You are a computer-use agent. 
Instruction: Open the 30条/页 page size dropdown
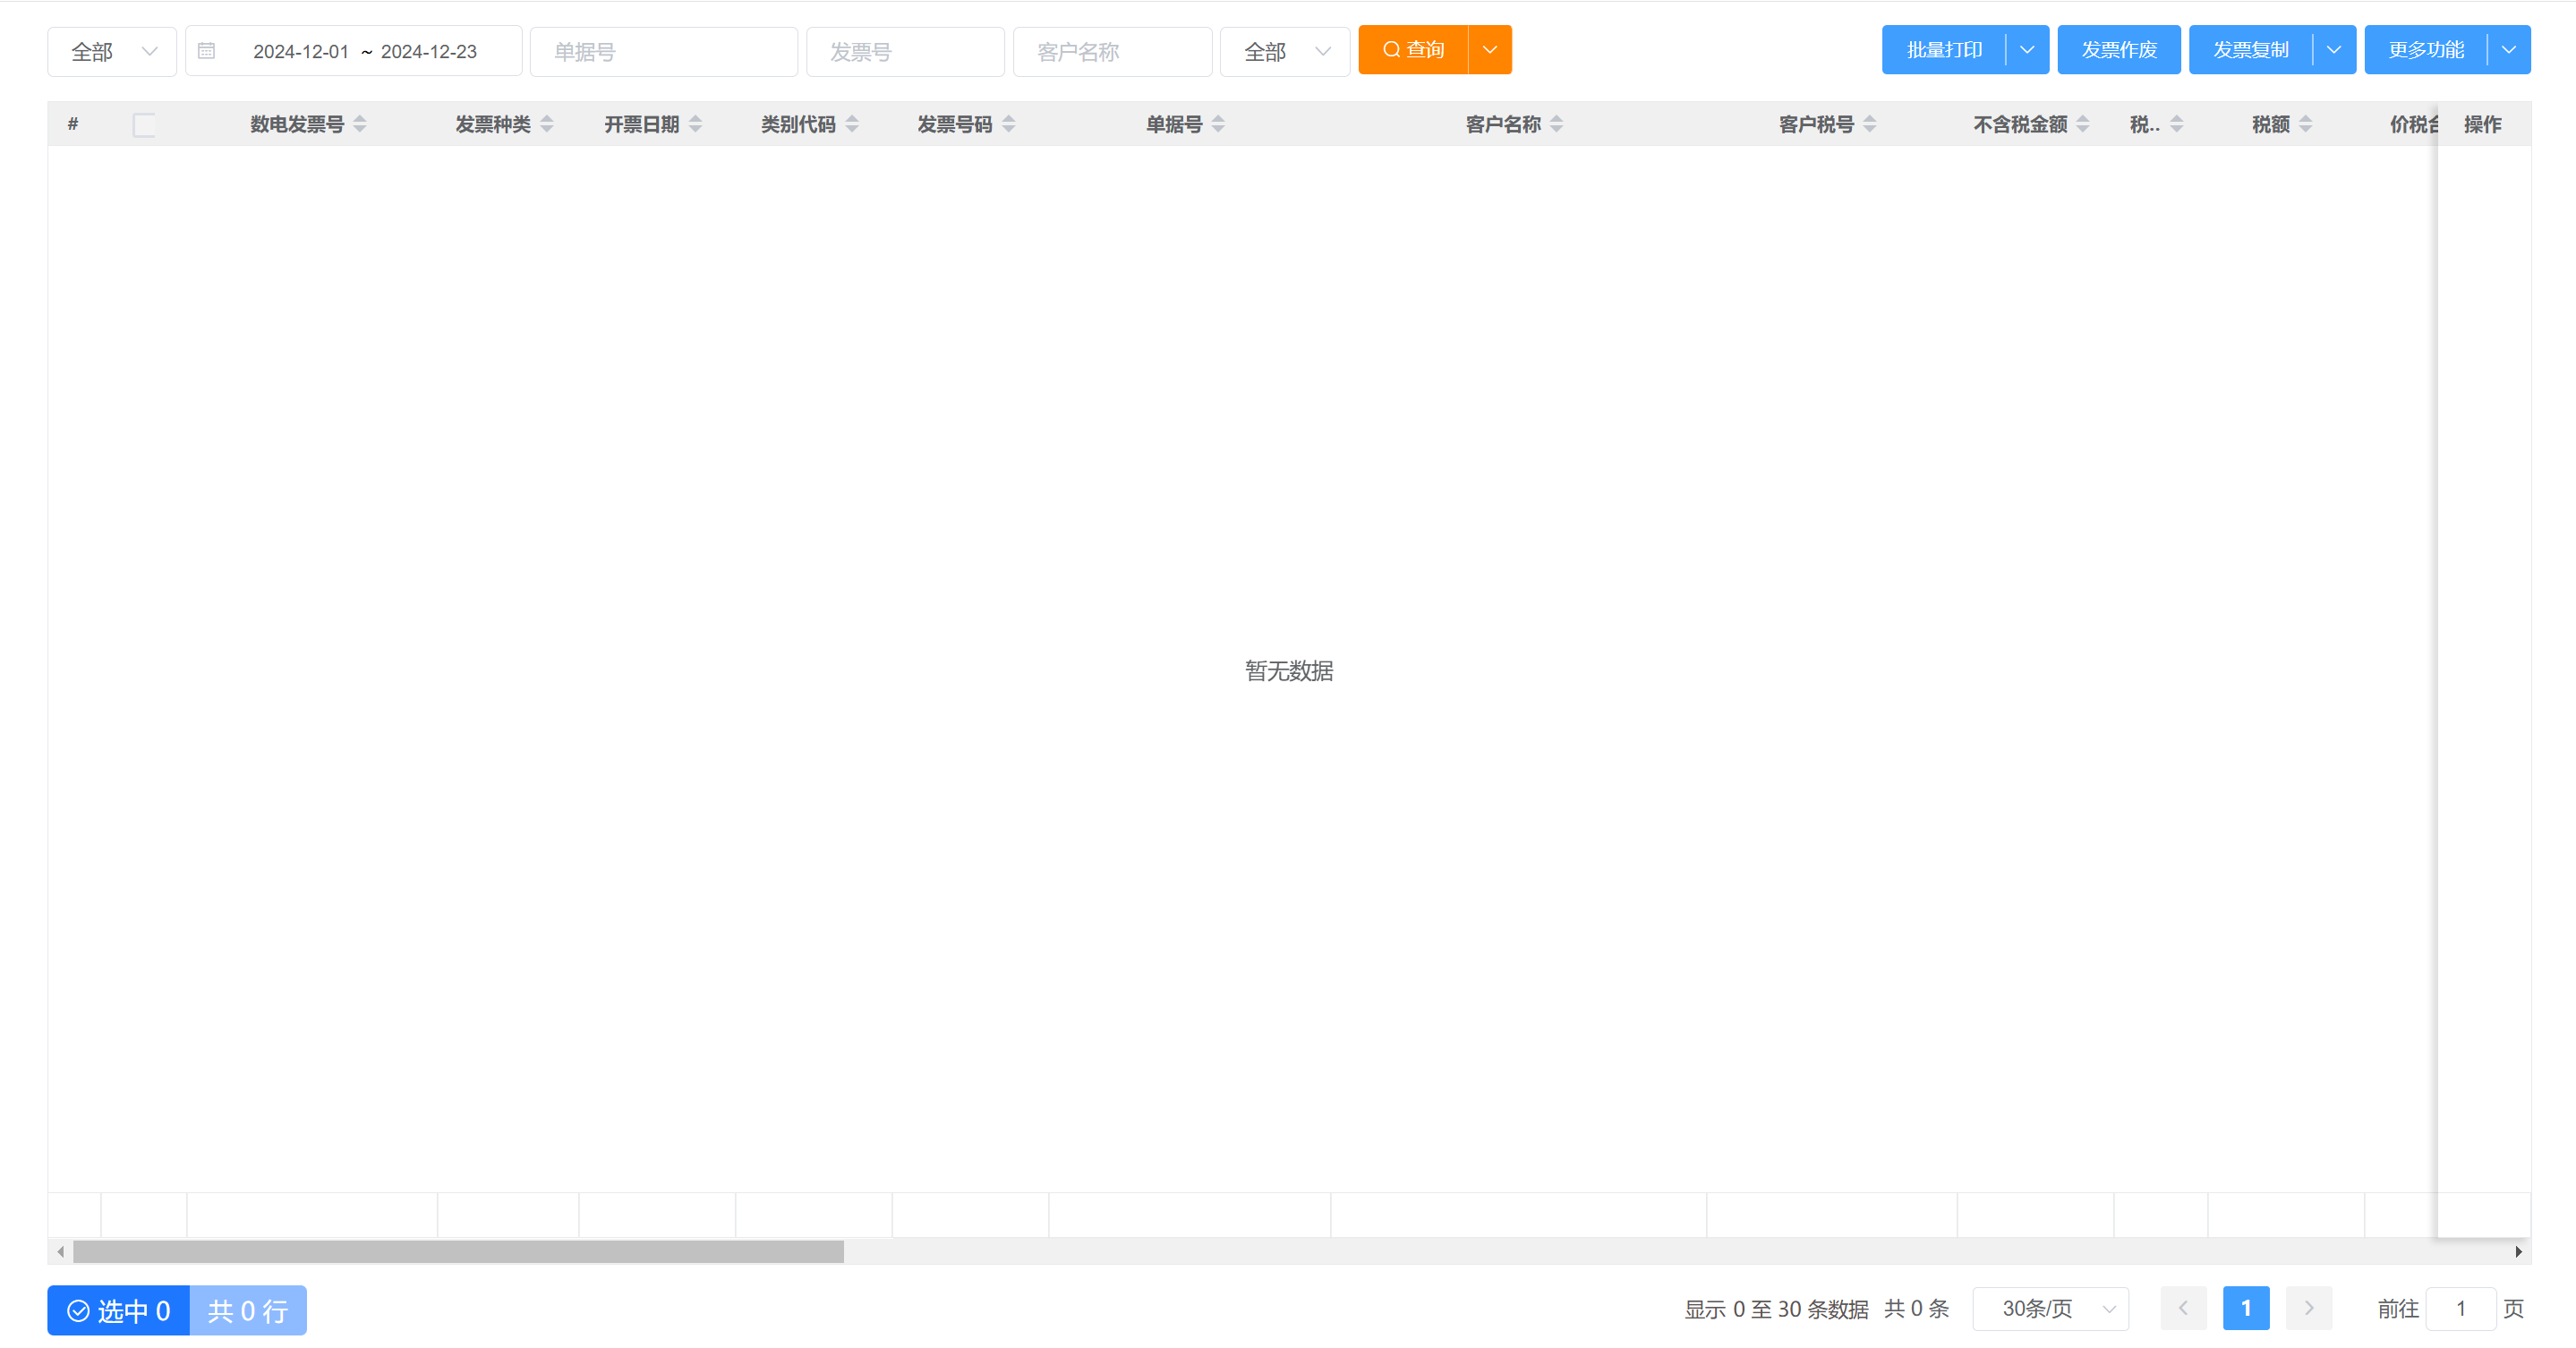click(x=2050, y=1308)
